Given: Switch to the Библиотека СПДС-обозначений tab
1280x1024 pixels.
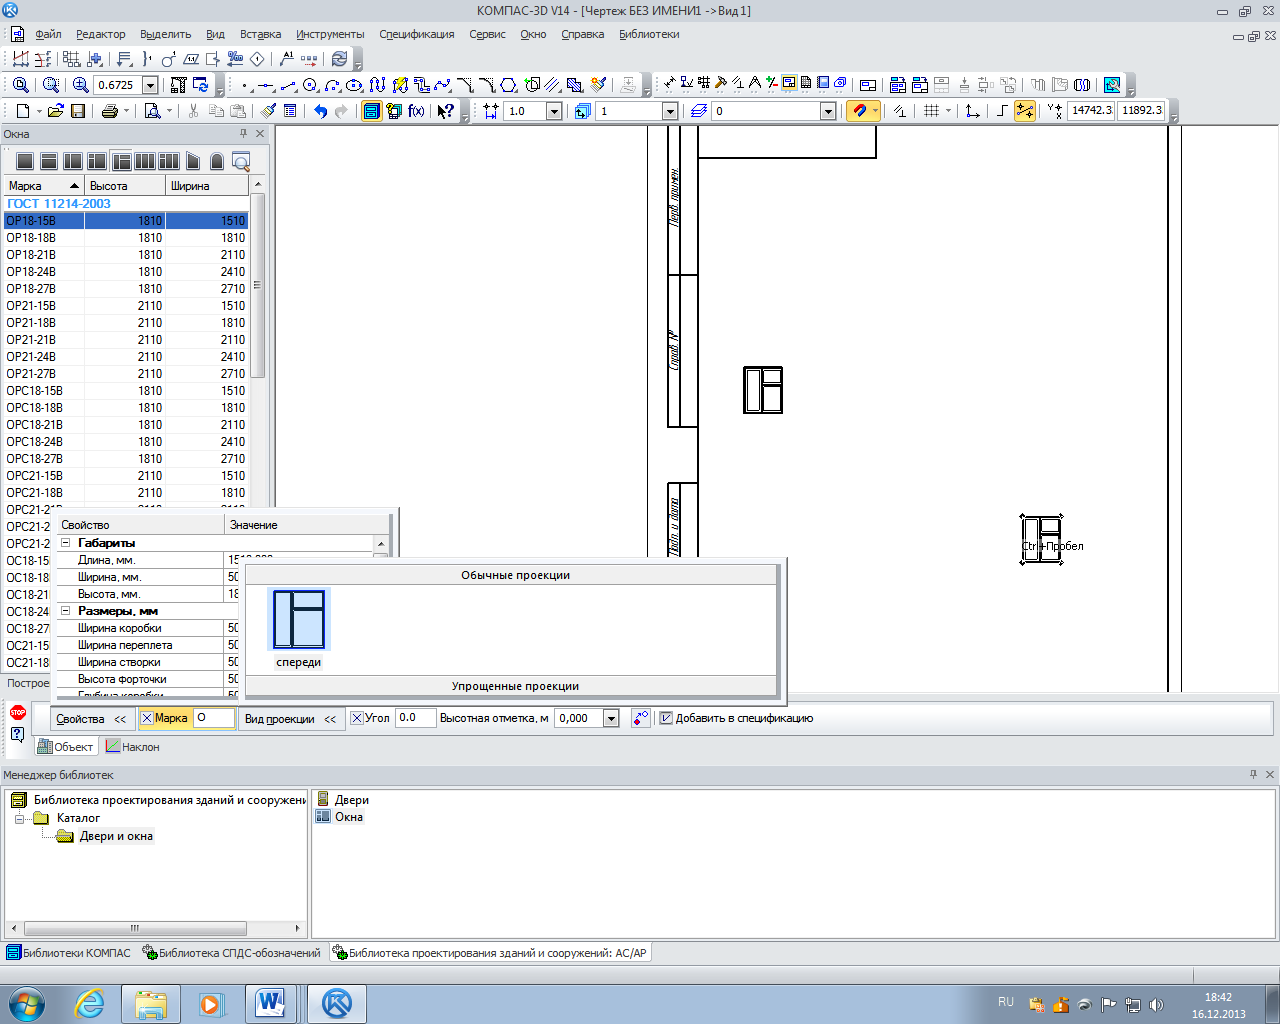Looking at the screenshot, I should [232, 953].
